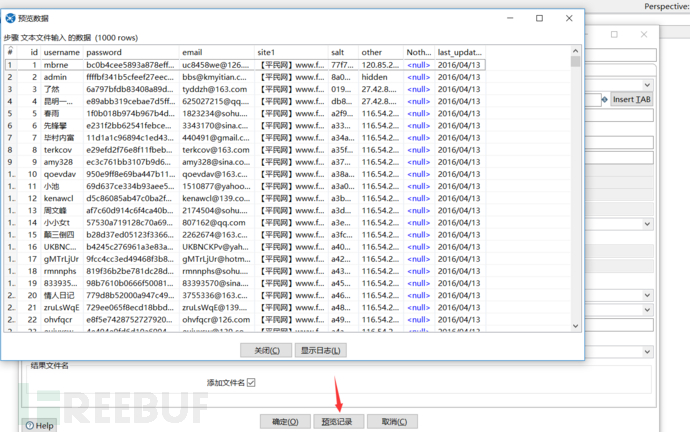Viewport: 690px width, 432px height.
Task: Click email 'amy328@sina.co...'
Action: pos(216,162)
